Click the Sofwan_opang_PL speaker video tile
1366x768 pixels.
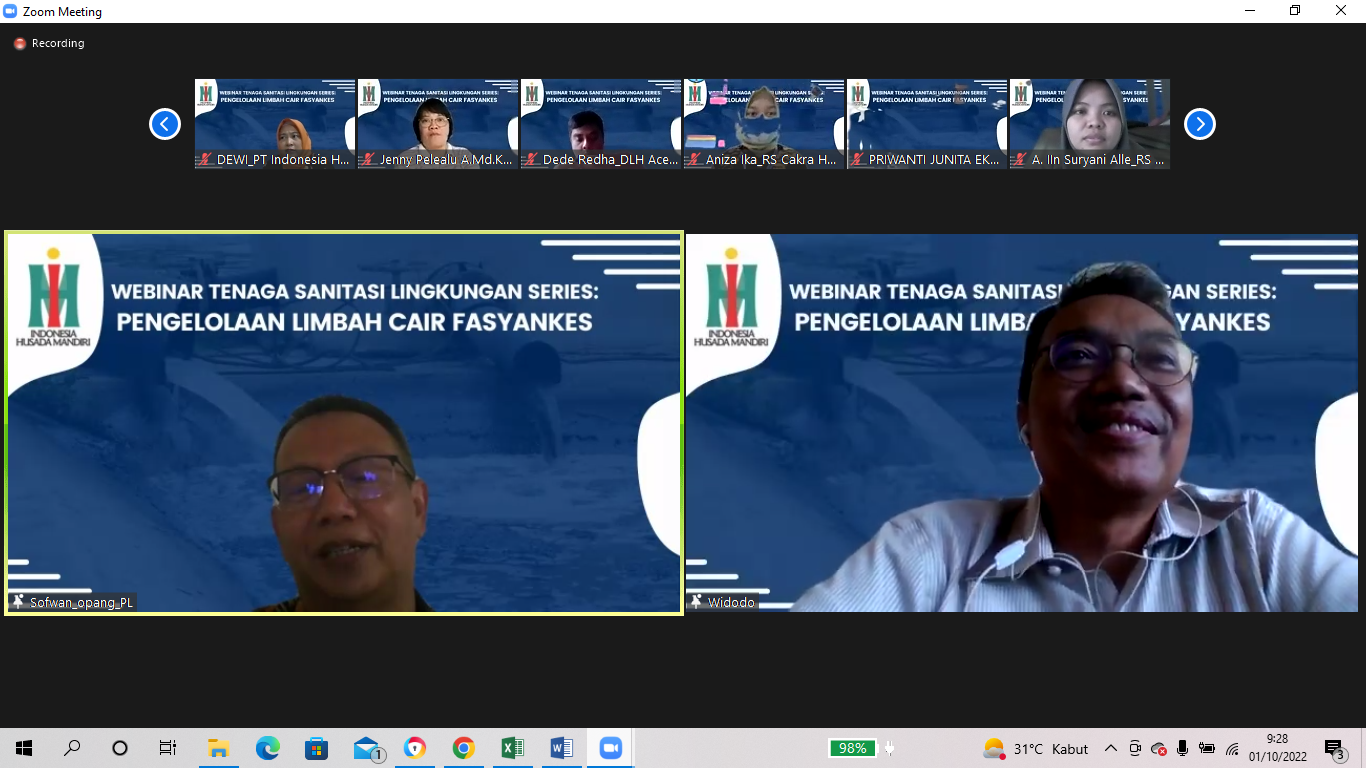[344, 423]
